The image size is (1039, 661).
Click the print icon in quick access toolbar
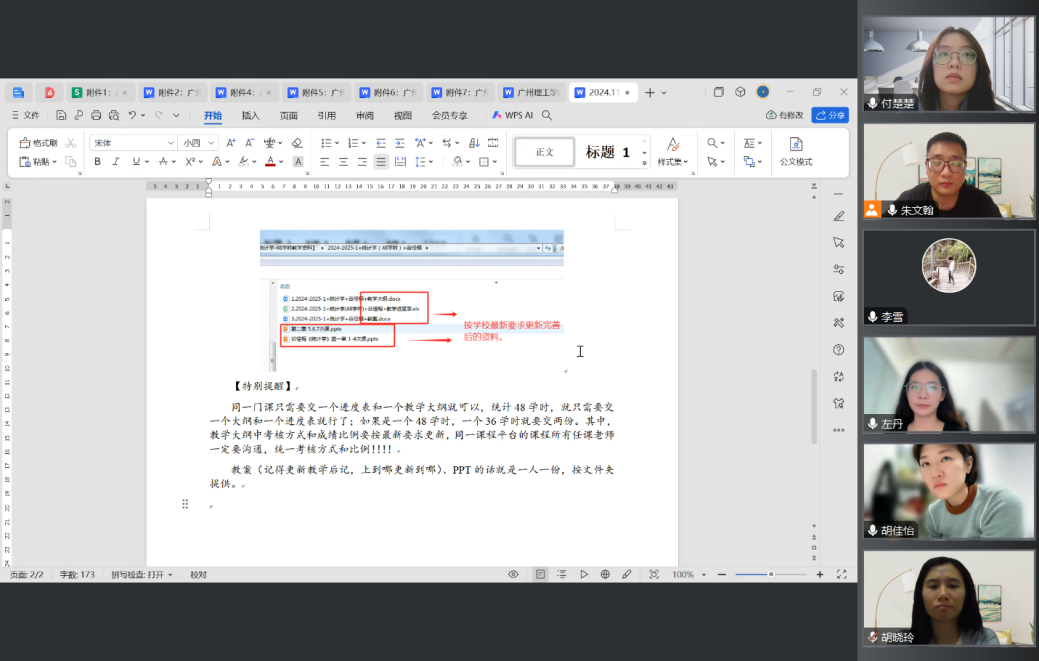[96, 116]
